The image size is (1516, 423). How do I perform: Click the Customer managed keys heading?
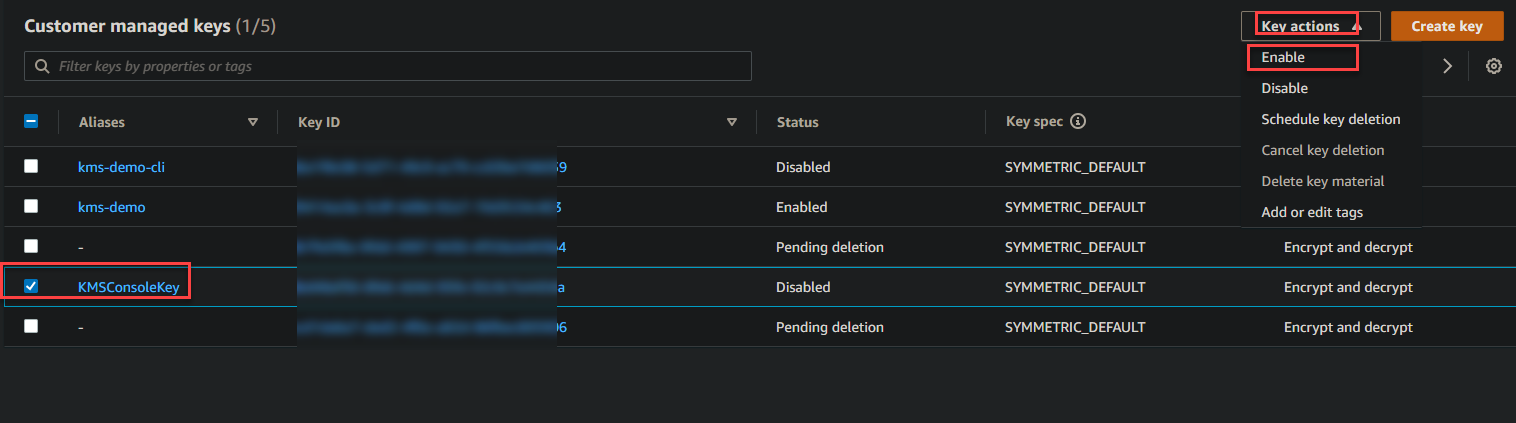tap(150, 26)
